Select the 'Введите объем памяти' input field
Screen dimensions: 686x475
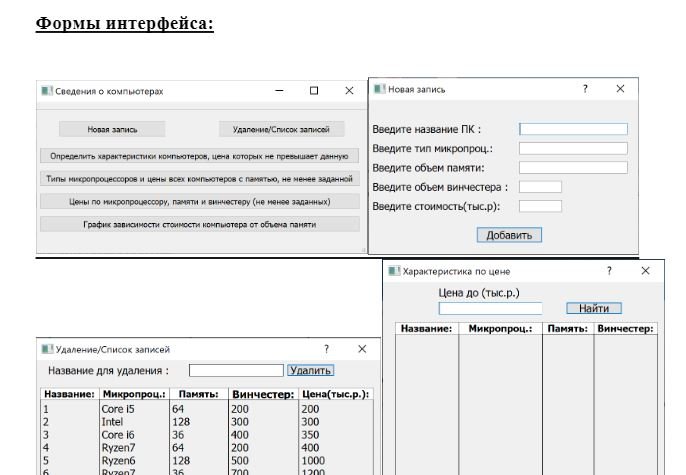[x=573, y=167]
